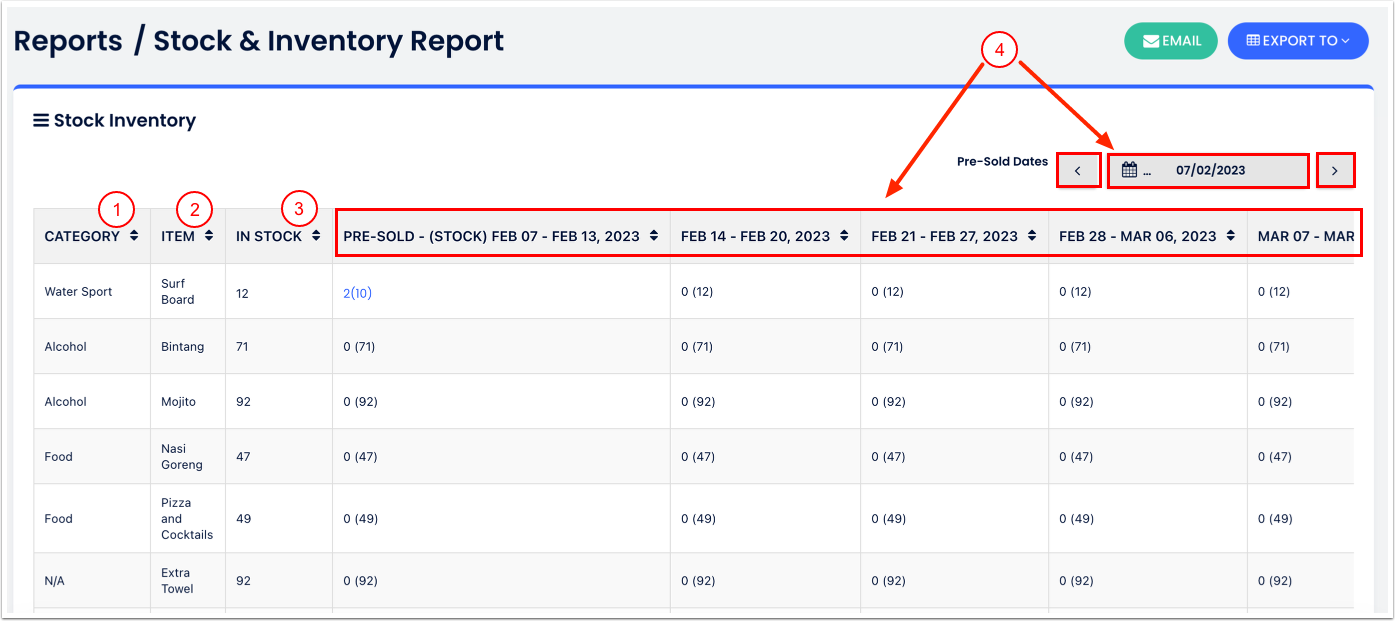Click the Stock Inventory hamburger menu icon
This screenshot has width=1395, height=621.
click(x=41, y=121)
